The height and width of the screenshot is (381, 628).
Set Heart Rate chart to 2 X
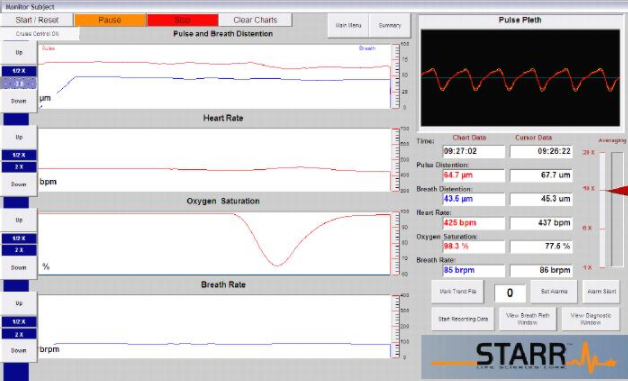[x=19, y=167]
